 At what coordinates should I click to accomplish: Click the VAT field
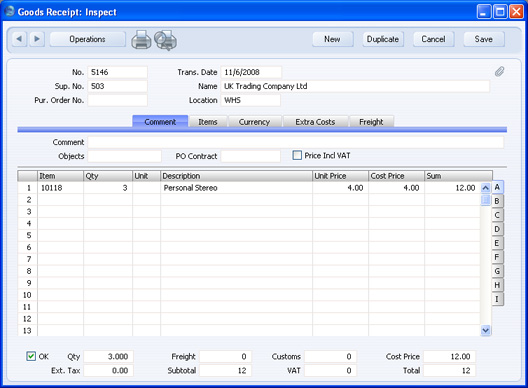coord(330,370)
